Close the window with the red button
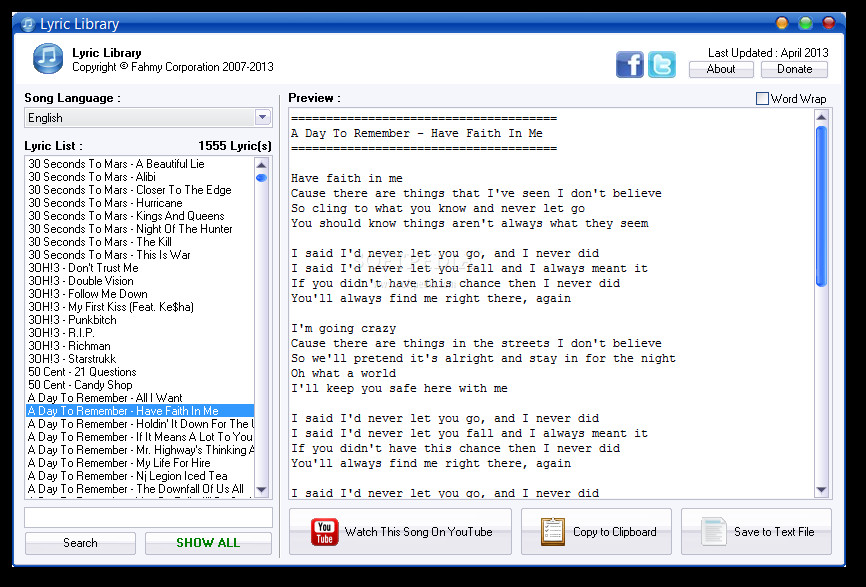The width and height of the screenshot is (866, 587). (829, 23)
